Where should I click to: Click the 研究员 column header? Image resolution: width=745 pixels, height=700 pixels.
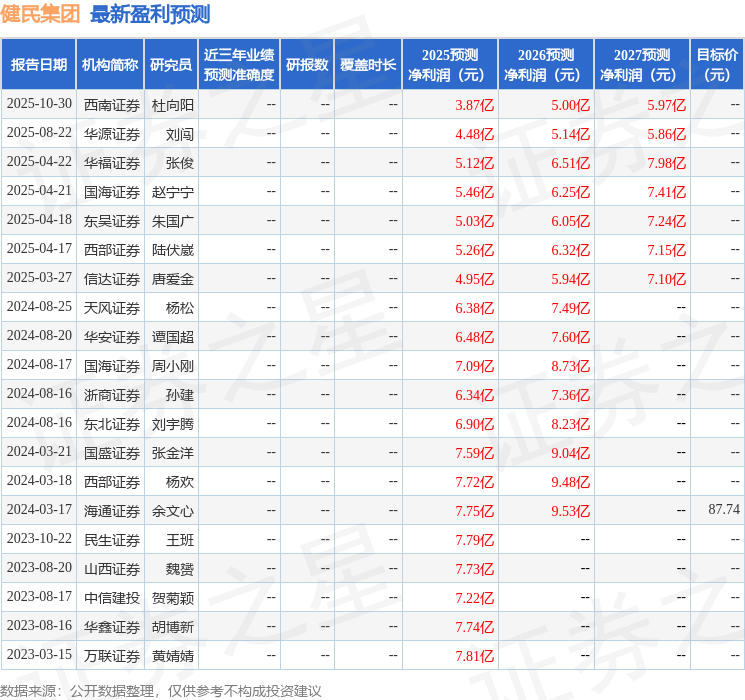[x=170, y=65]
